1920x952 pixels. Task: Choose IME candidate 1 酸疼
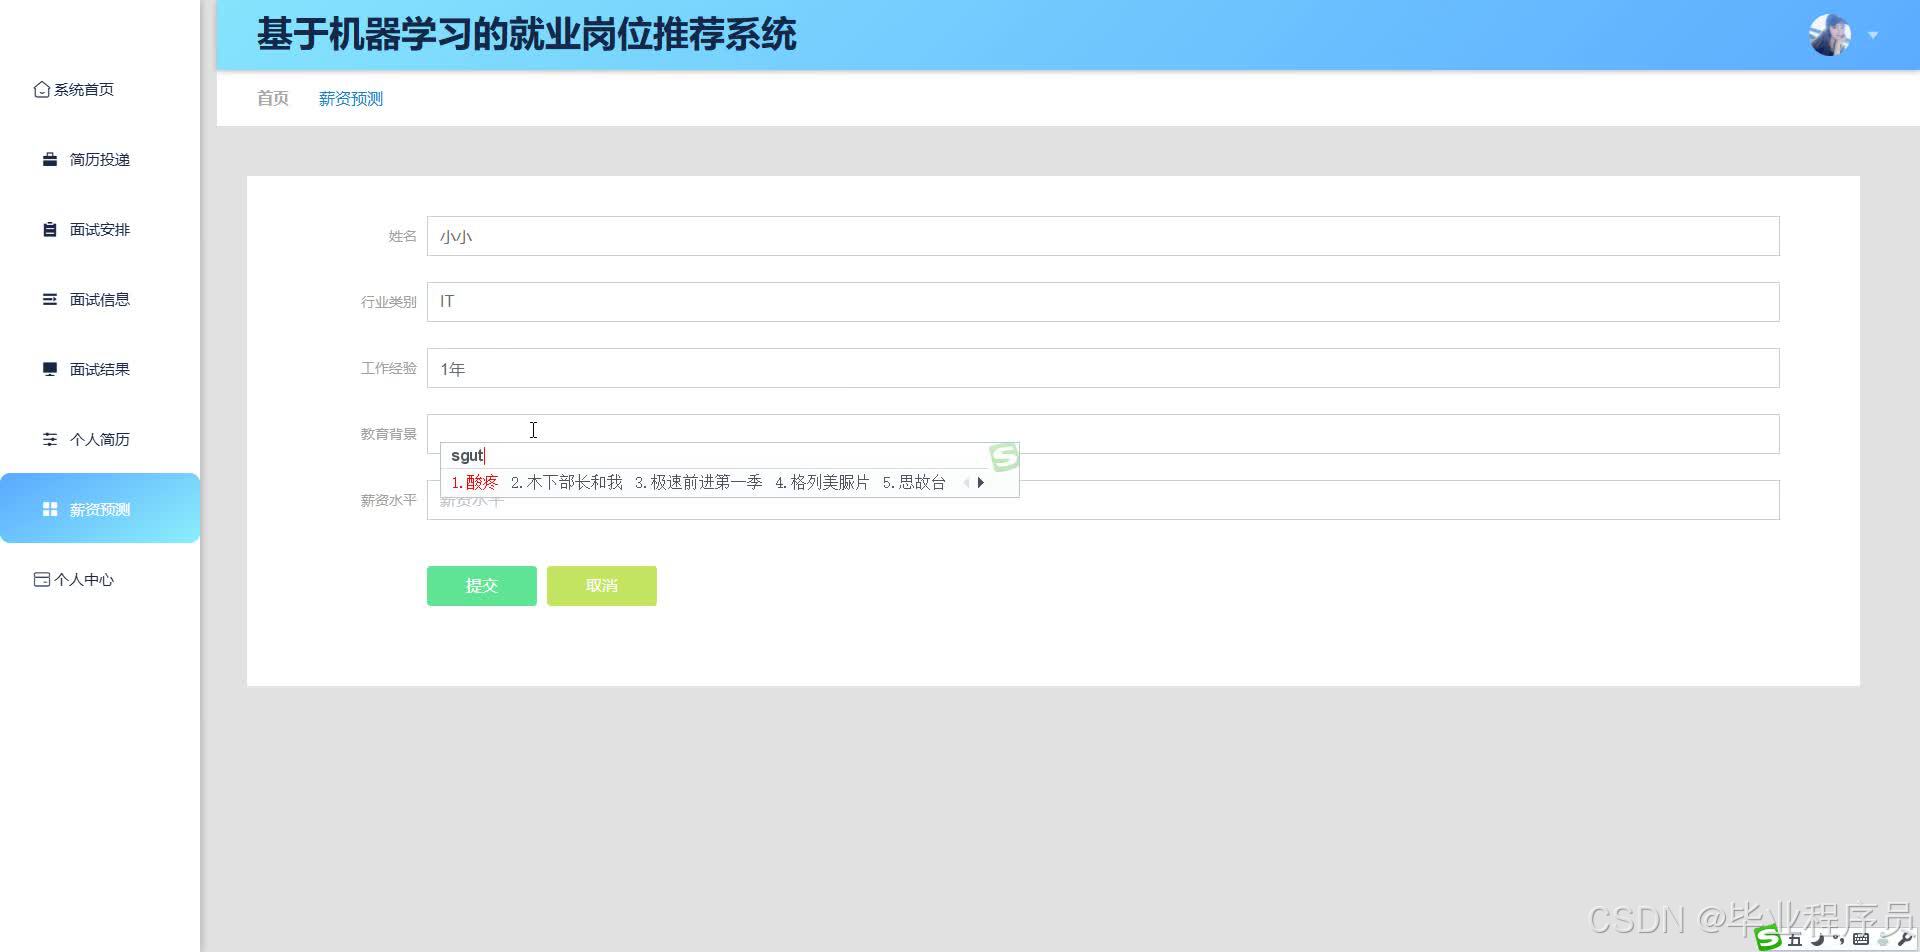pyautogui.click(x=475, y=483)
